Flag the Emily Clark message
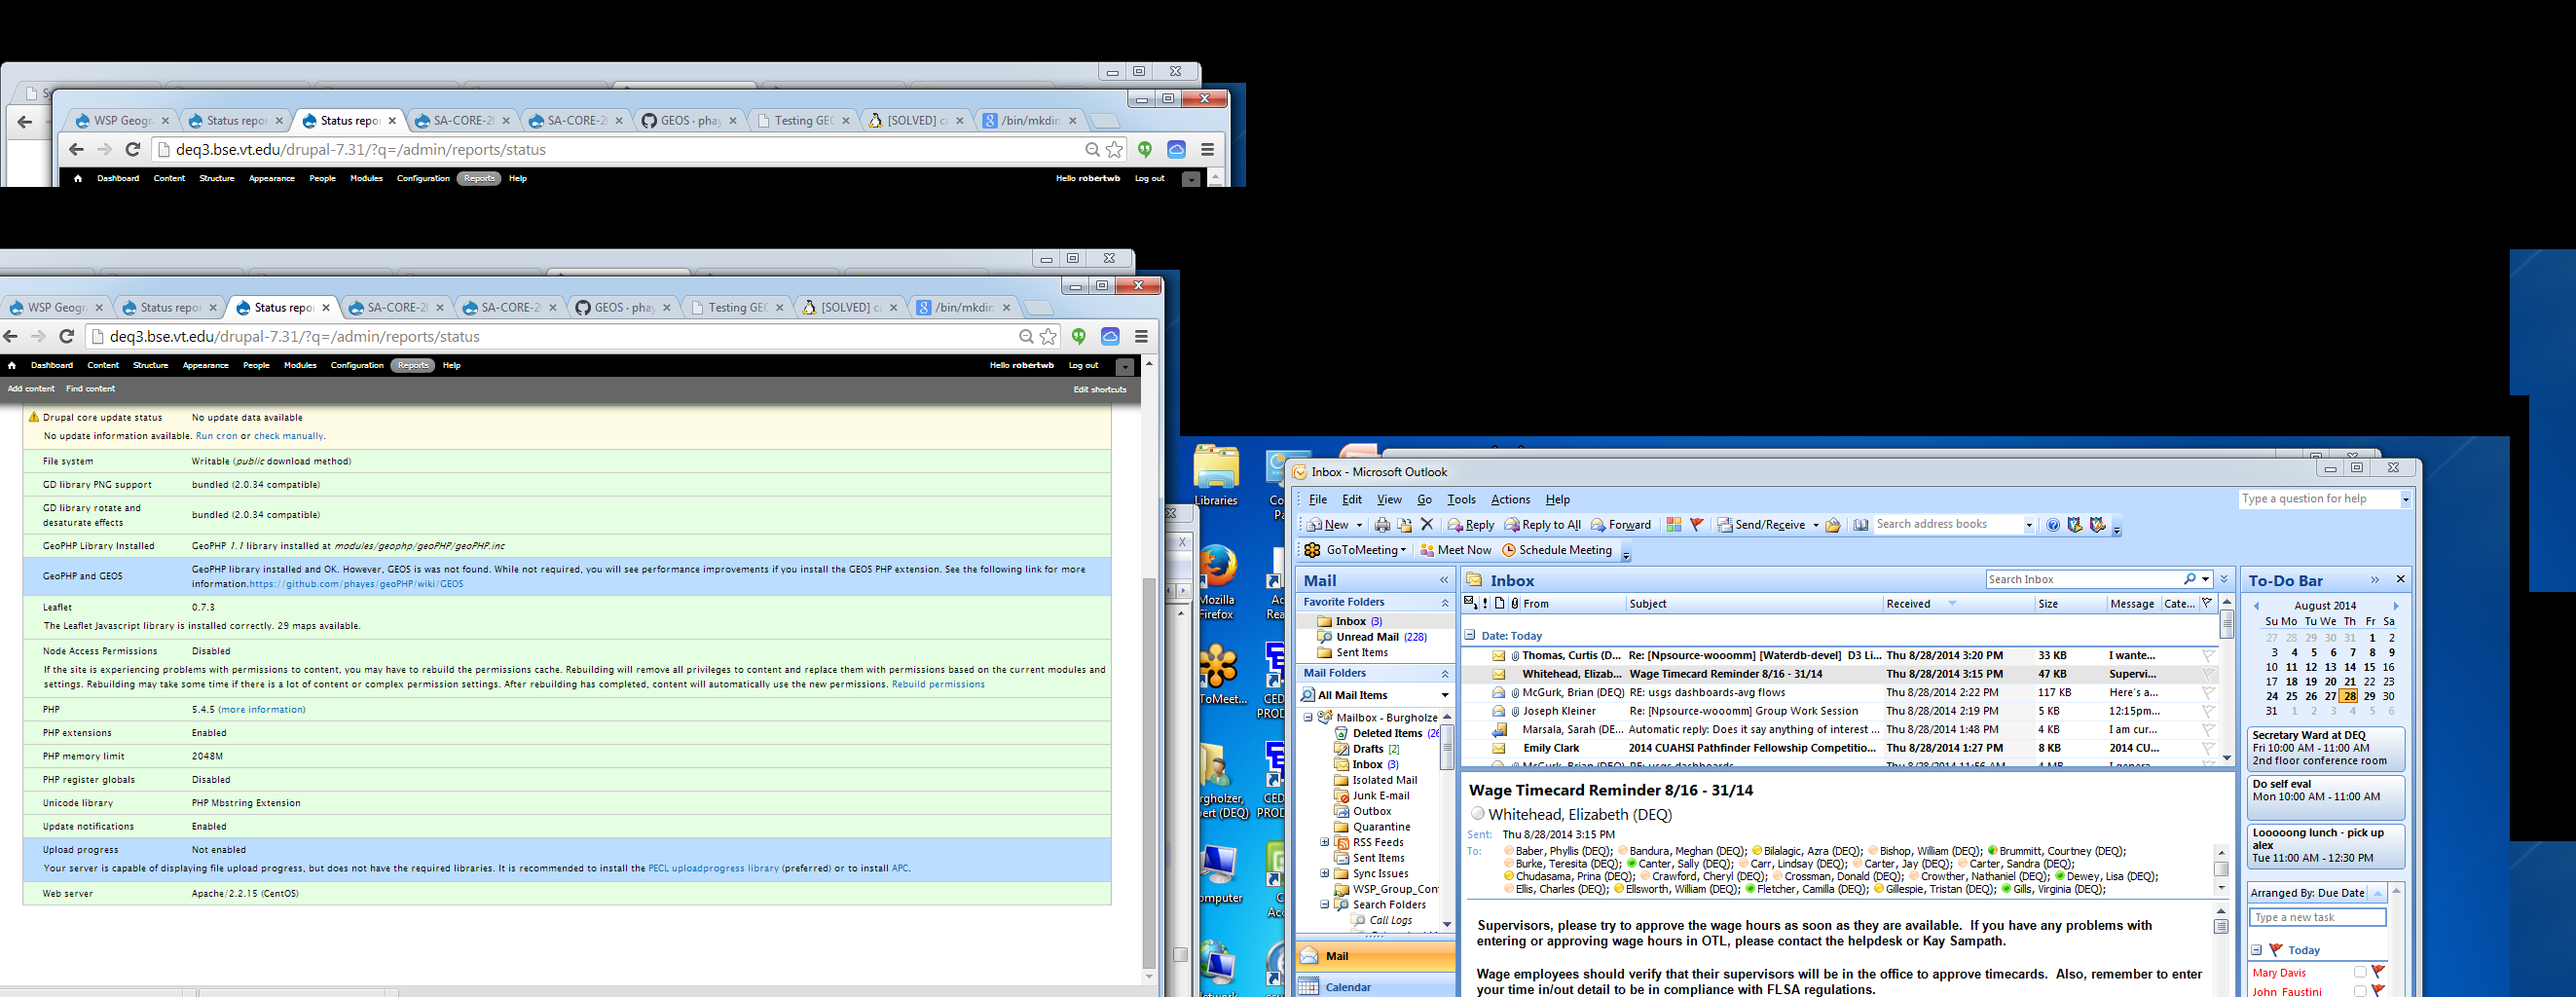Image resolution: width=2576 pixels, height=997 pixels. tap(2207, 747)
